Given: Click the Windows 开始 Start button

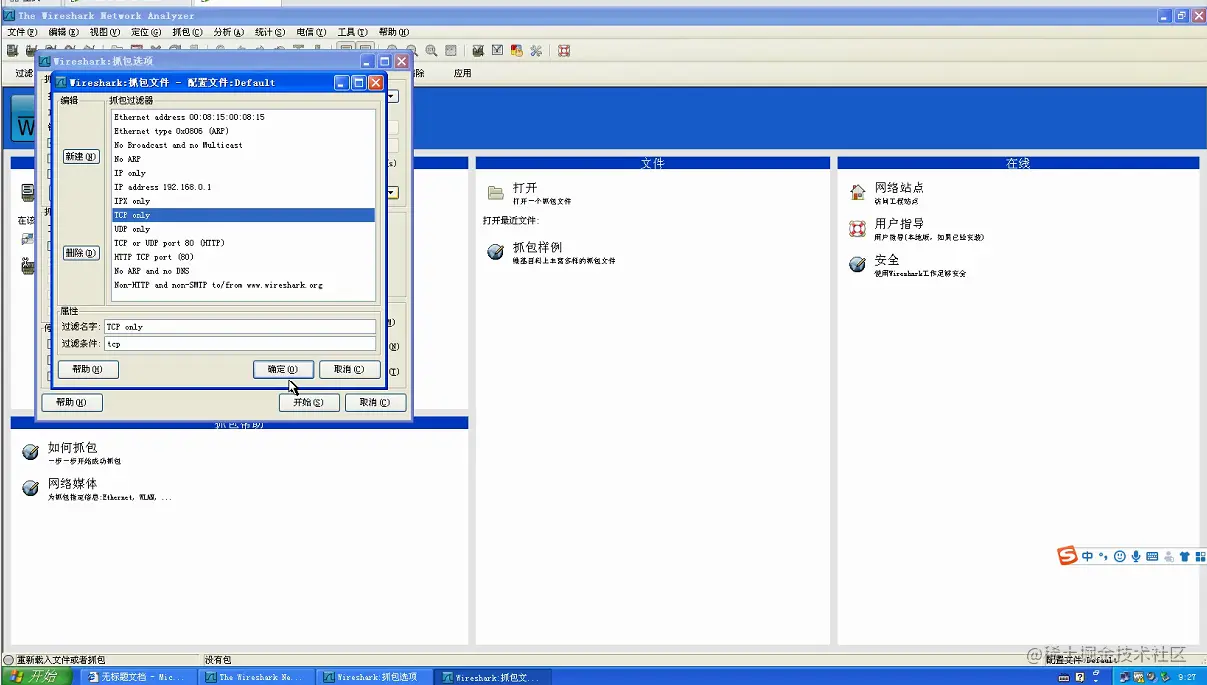Looking at the screenshot, I should (36, 677).
